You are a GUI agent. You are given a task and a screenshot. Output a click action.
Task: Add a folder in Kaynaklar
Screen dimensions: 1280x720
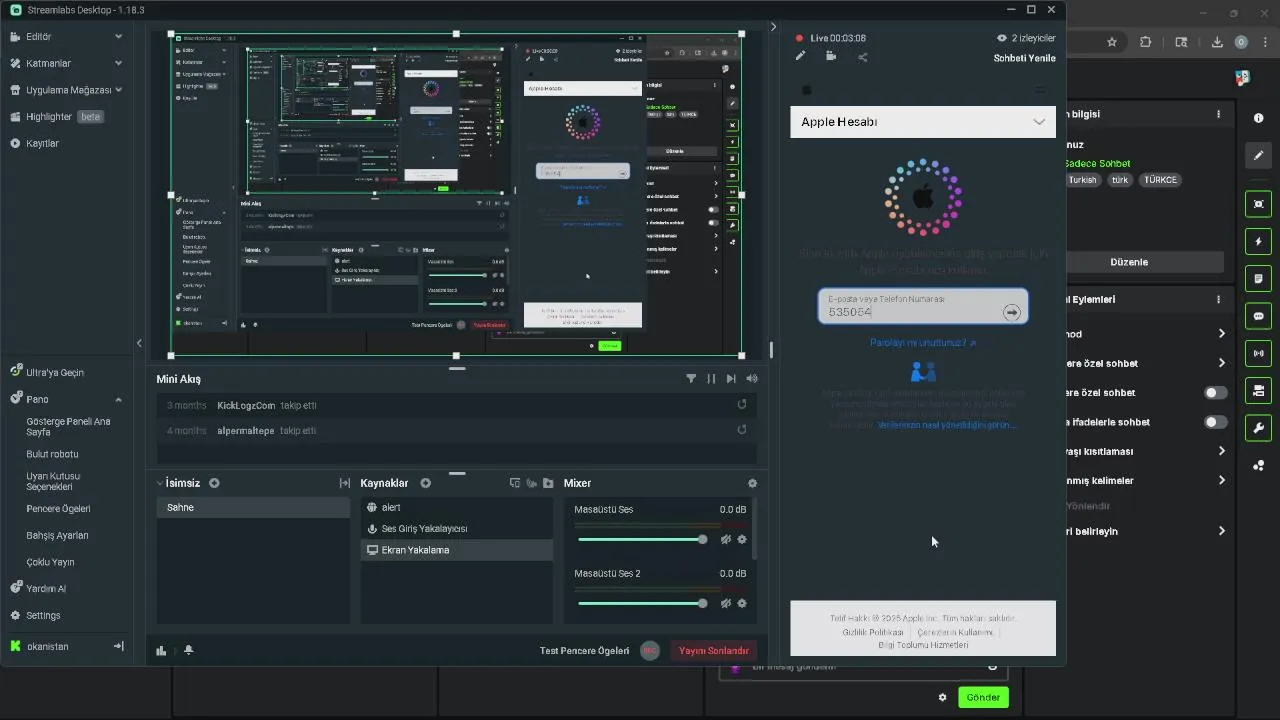548,483
